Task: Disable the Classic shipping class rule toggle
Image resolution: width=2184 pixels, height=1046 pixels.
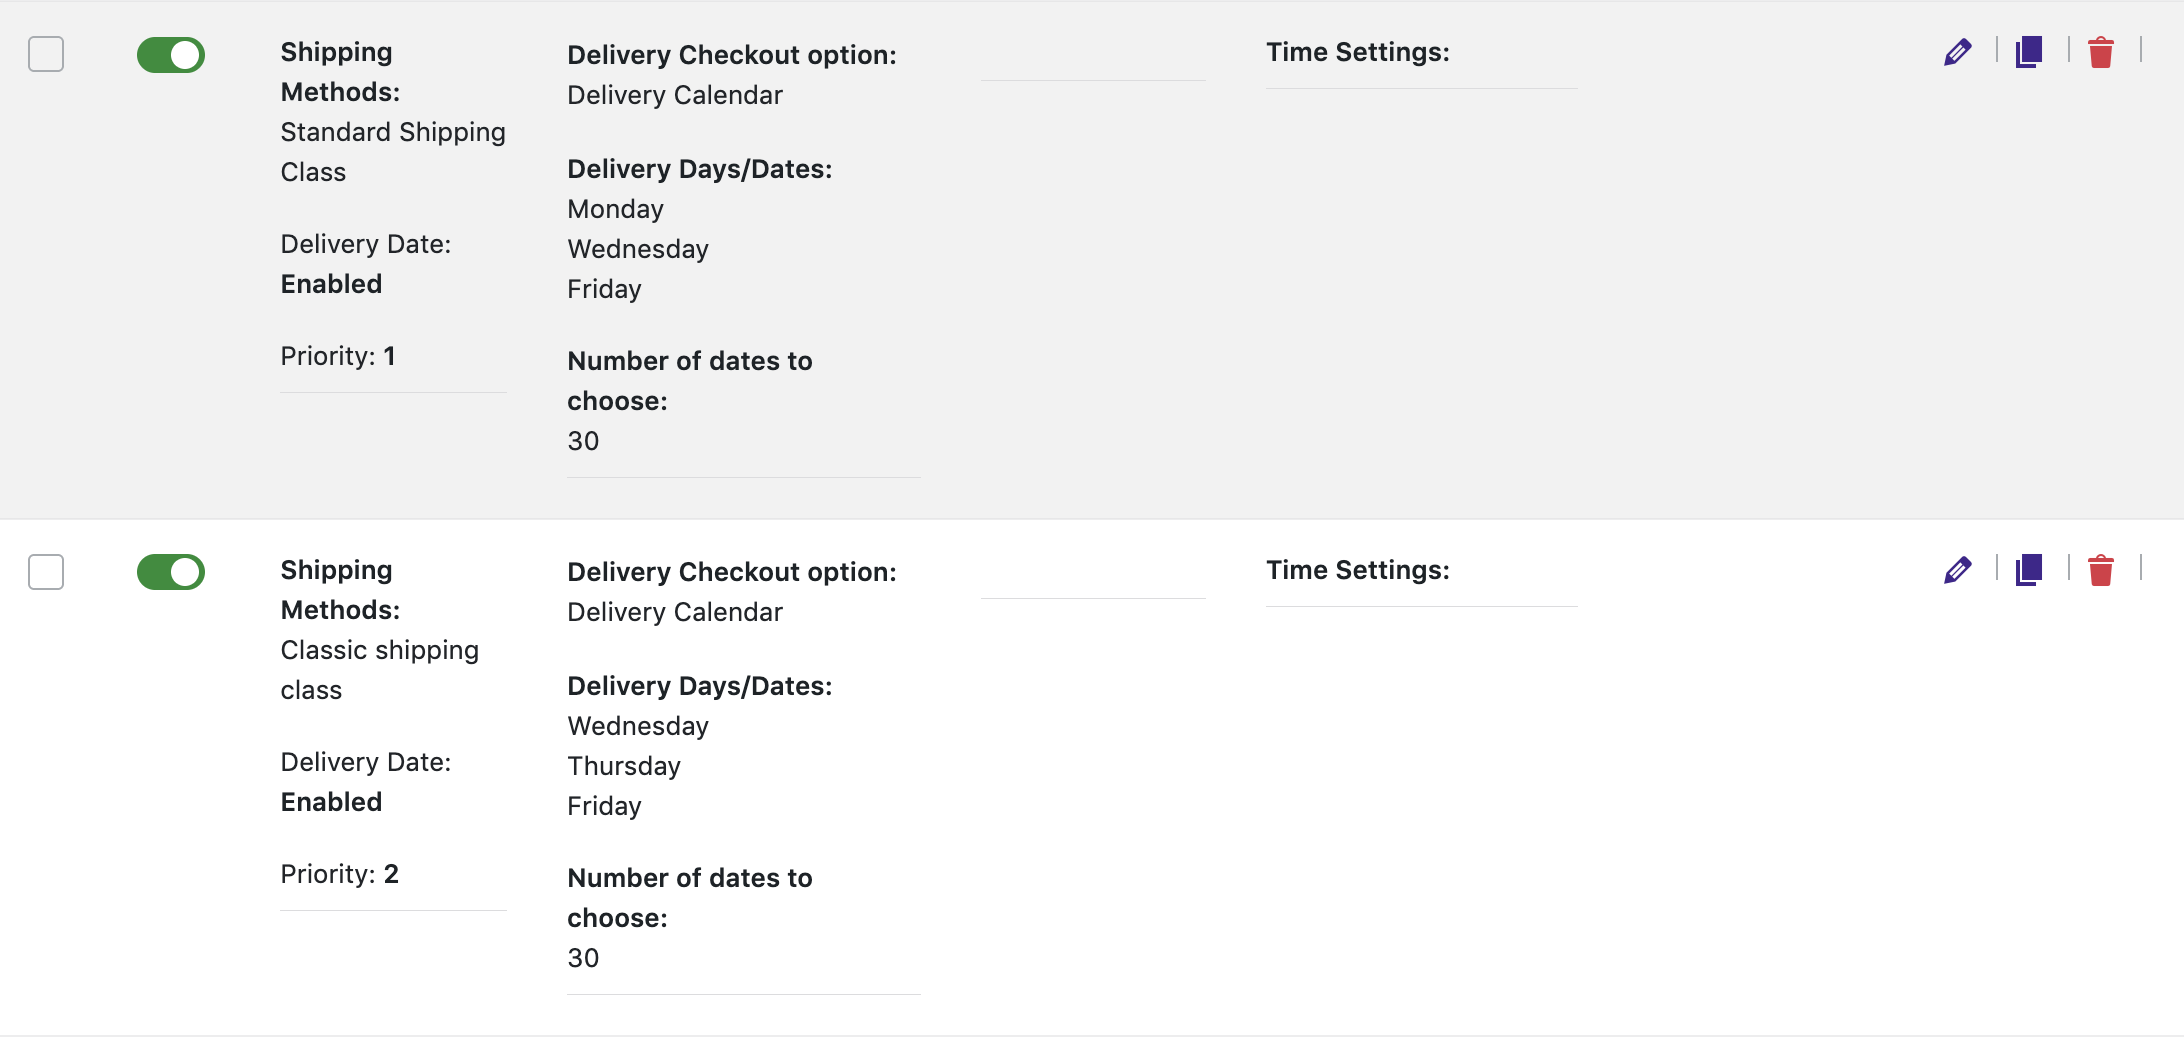Action: point(171,572)
